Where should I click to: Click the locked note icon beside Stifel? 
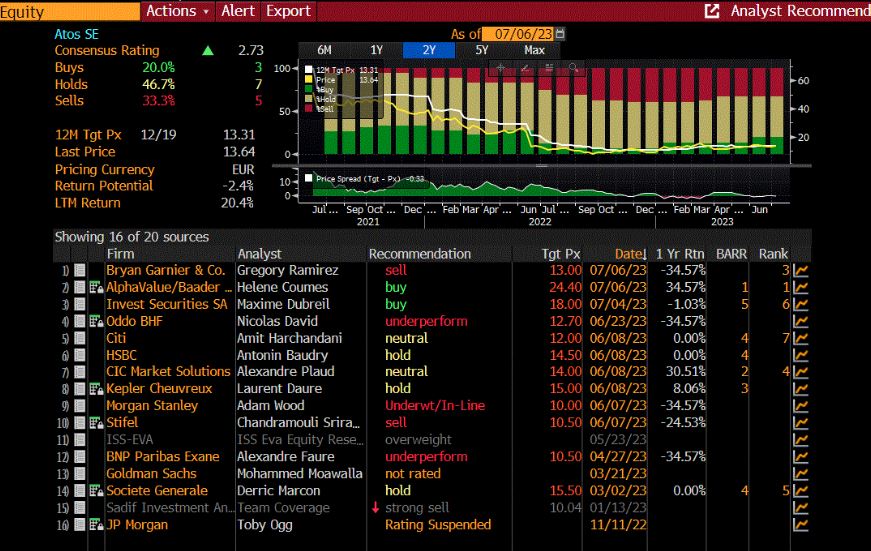(x=96, y=423)
